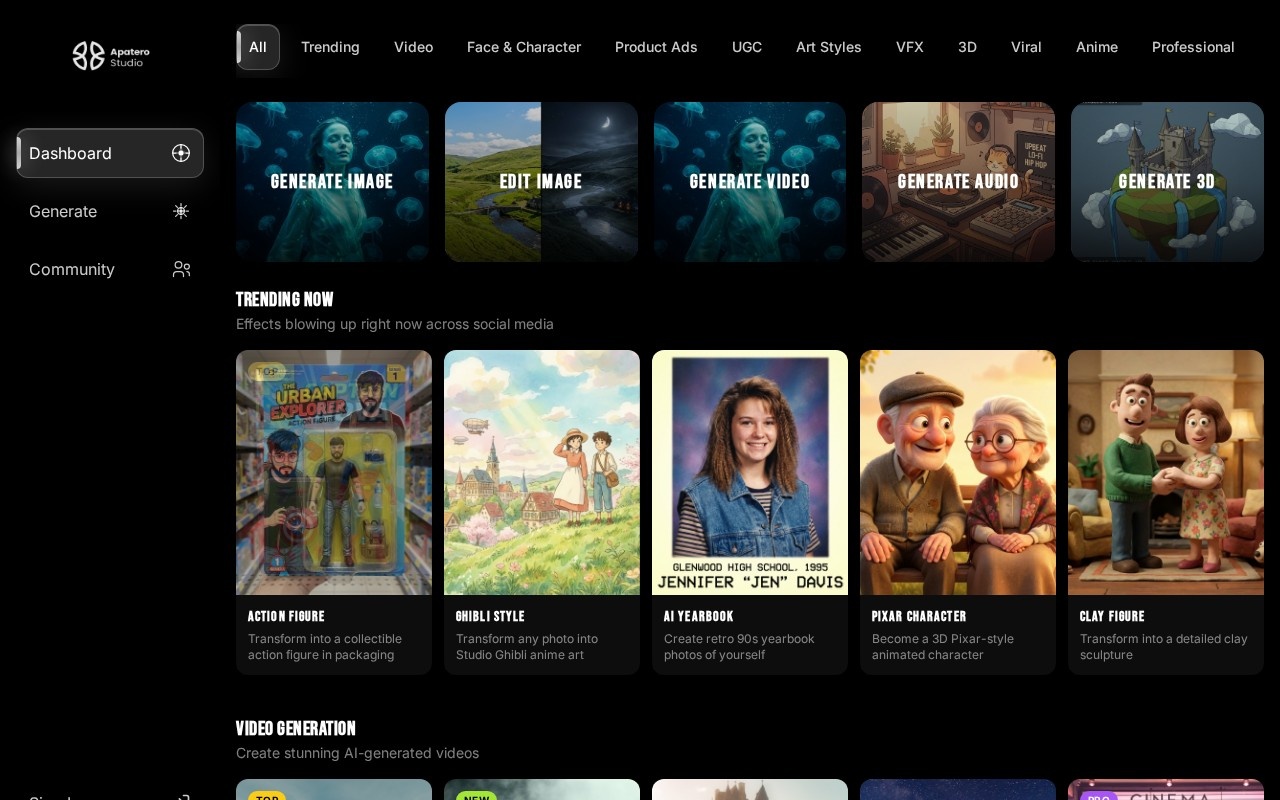Viewport: 1280px width, 800px height.
Task: Open Community in sidebar
Action: click(110, 269)
